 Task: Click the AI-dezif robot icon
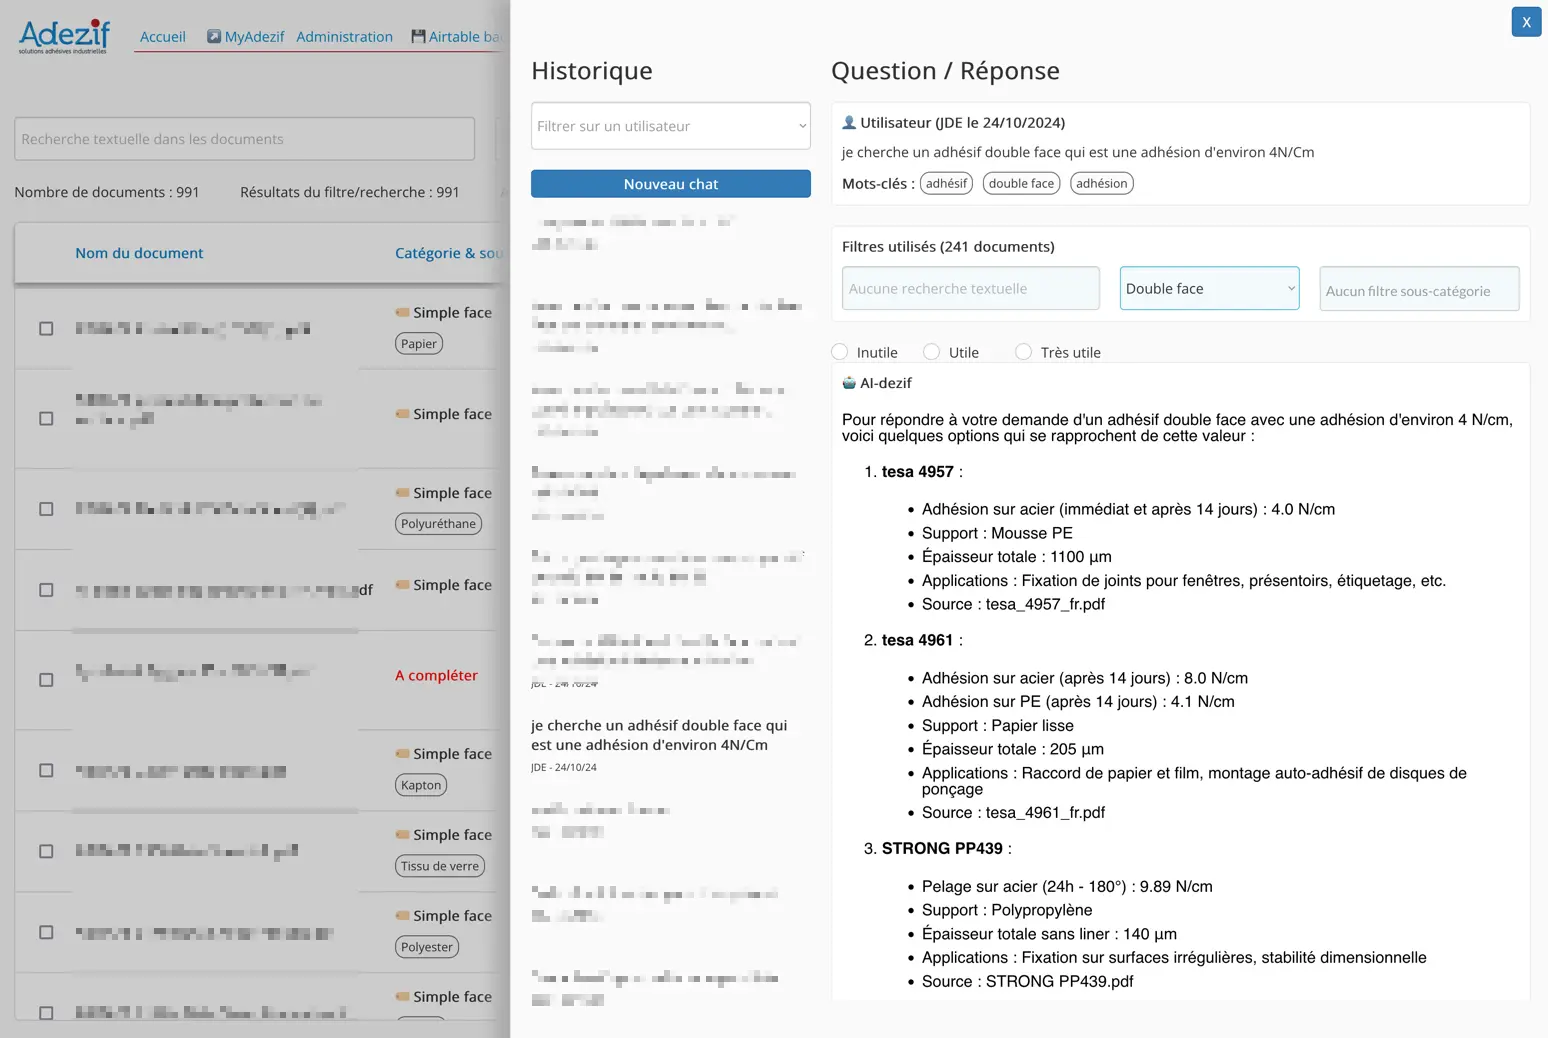(x=849, y=383)
